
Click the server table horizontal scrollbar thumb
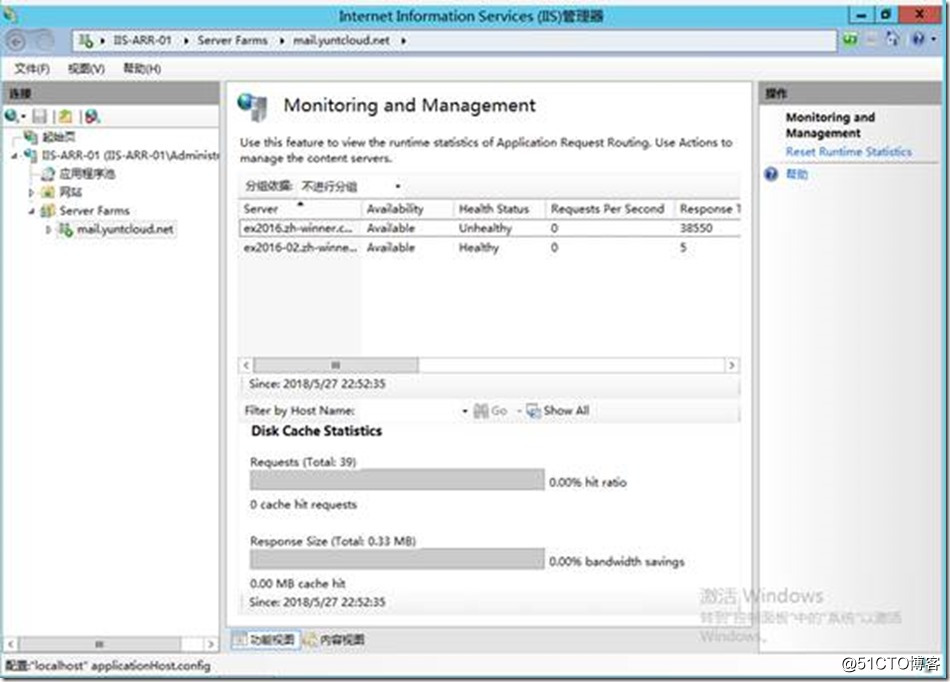[x=336, y=365]
